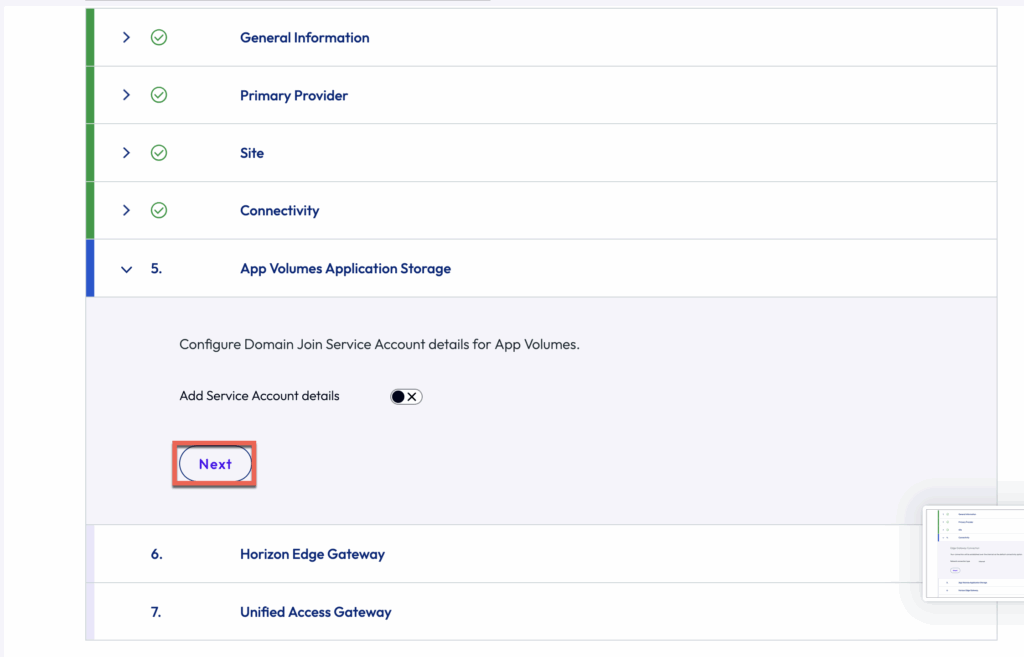Select the Site section heading
Viewport: 1024px width, 657px height.
[252, 153]
